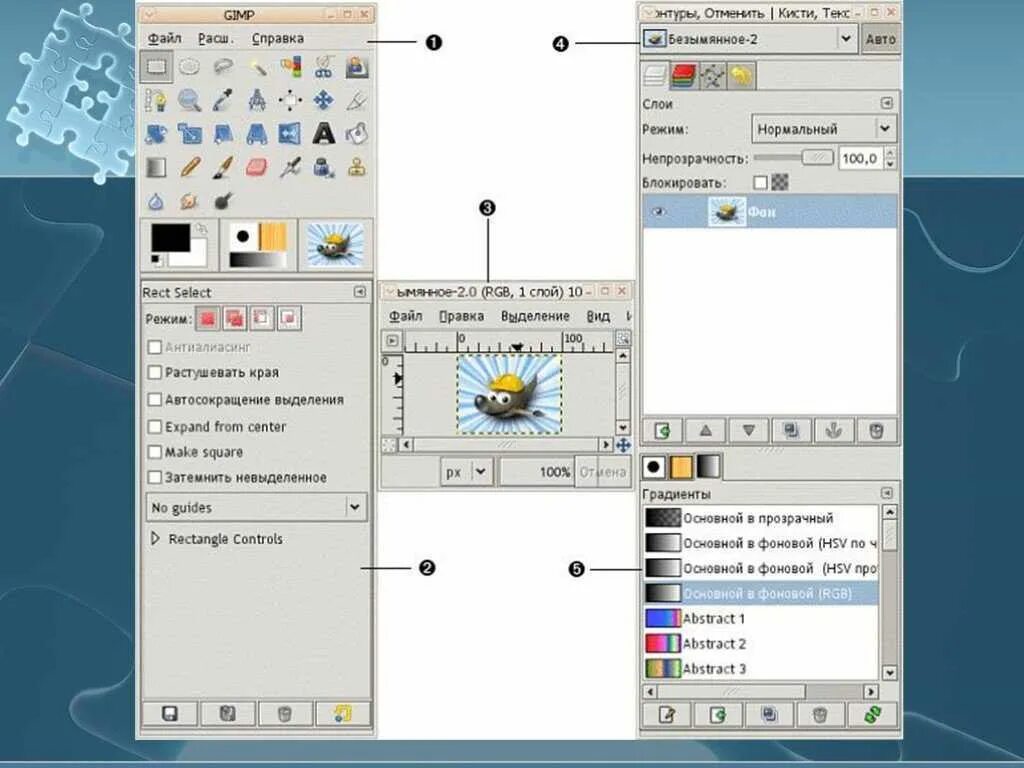This screenshot has height=768, width=1024.
Task: Choose the Ink tool
Action: click(x=324, y=168)
